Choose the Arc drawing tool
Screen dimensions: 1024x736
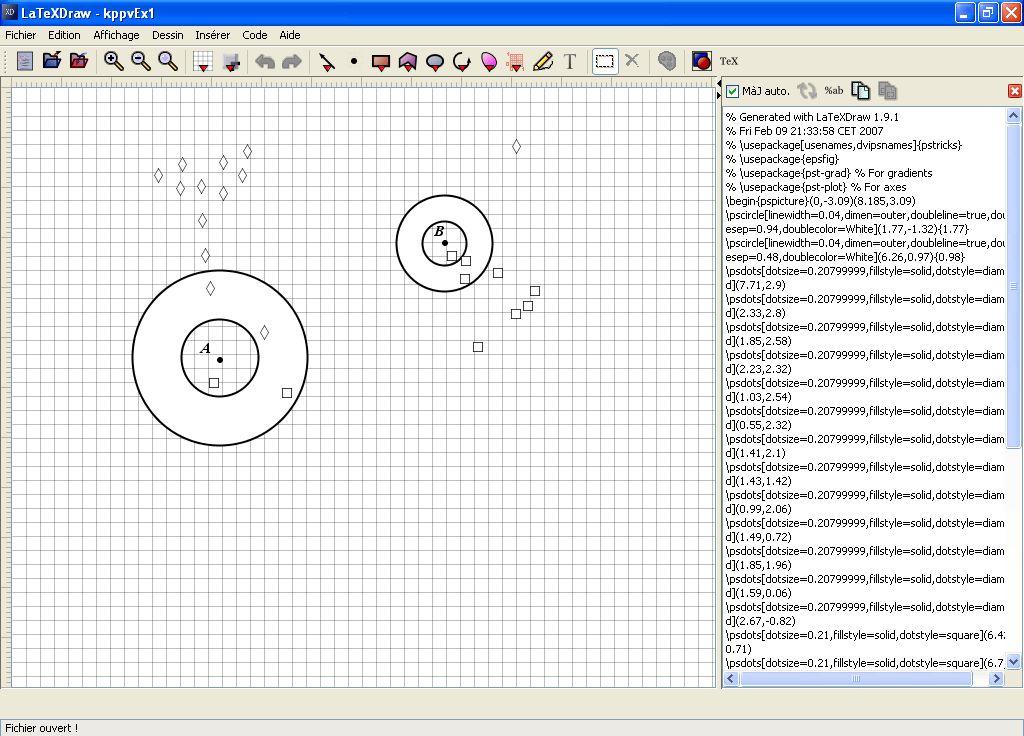point(462,61)
